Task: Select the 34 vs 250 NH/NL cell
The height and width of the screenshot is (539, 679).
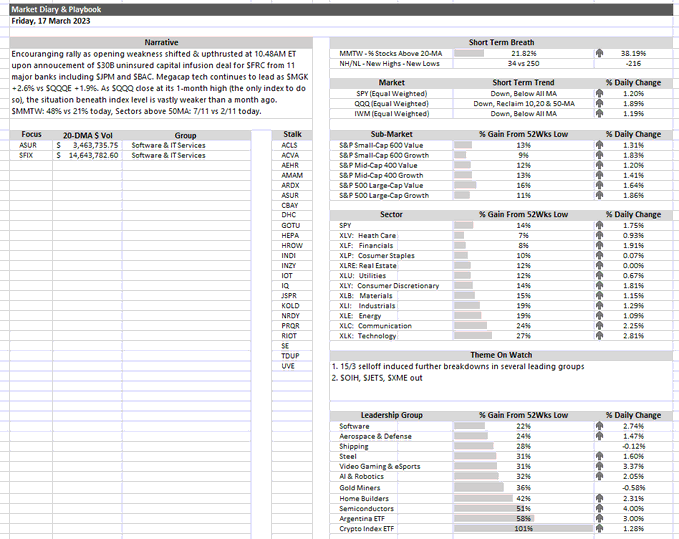Action: click(x=524, y=63)
